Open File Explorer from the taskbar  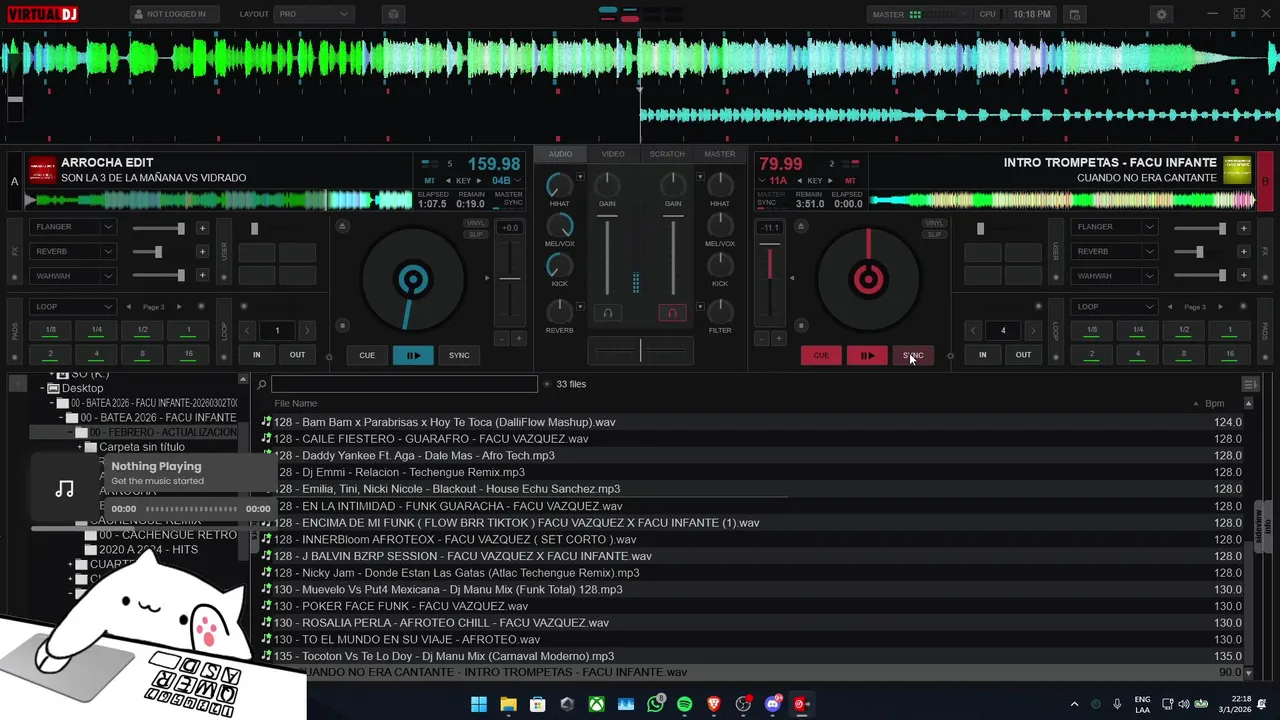tap(508, 704)
